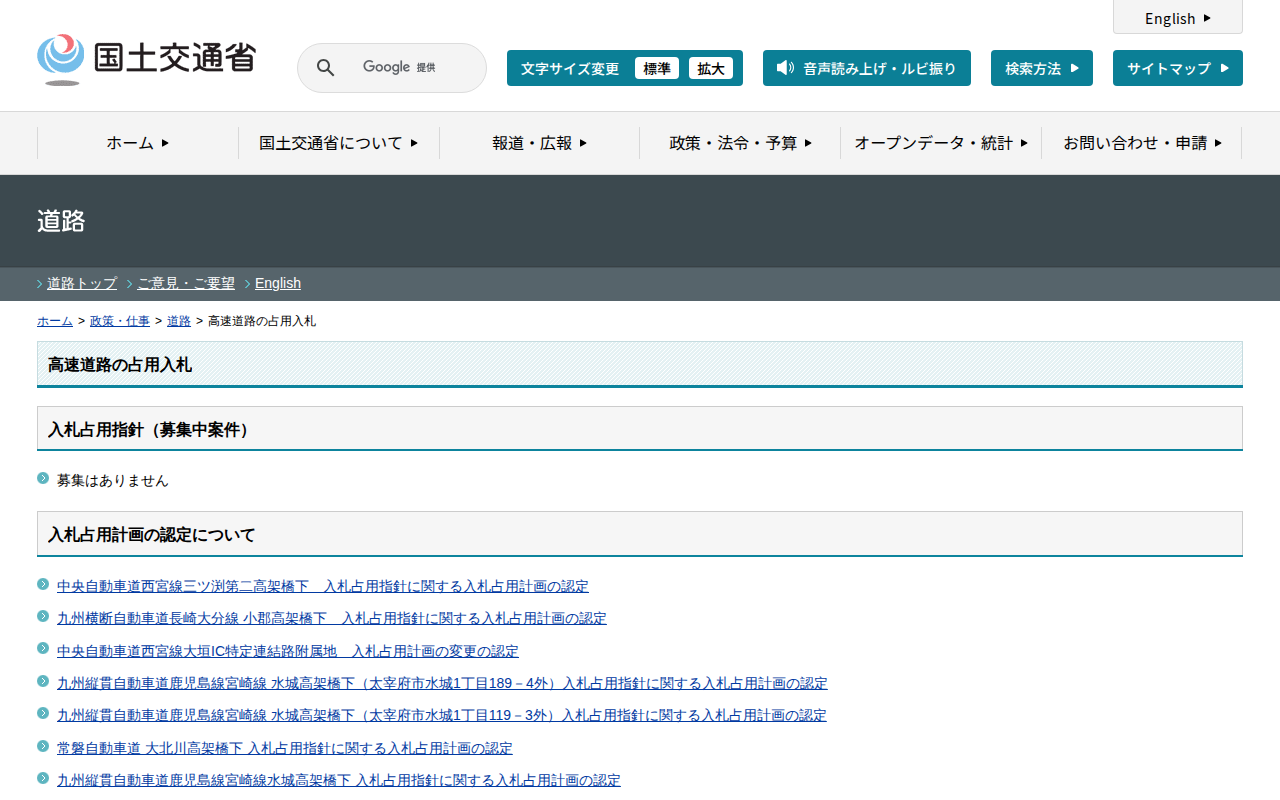Screen dimensions: 1280x800
Task: Click bullet icon beside 常磐自動車道 link
Action: tap(43, 746)
